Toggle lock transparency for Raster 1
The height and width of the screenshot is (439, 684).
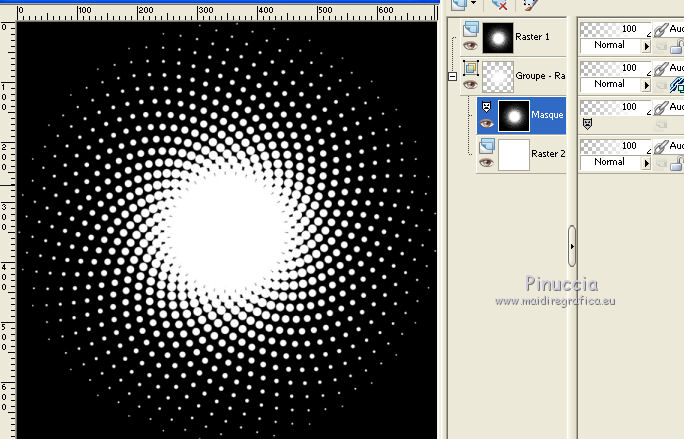[677, 46]
